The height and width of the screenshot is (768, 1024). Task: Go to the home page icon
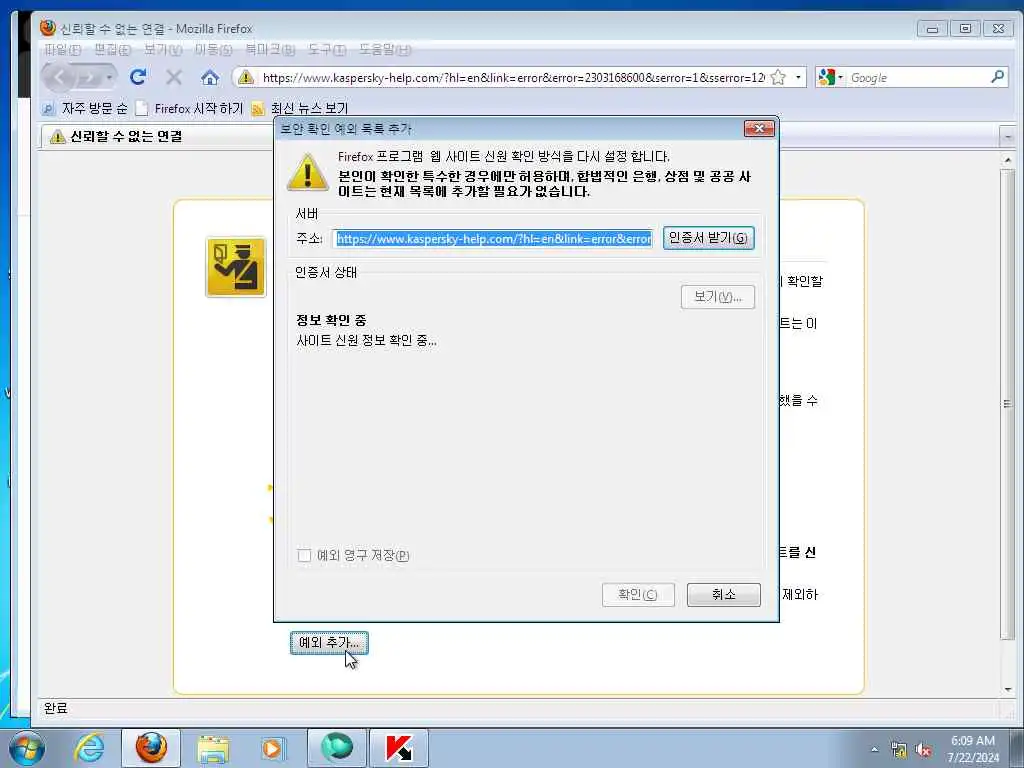[x=210, y=78]
